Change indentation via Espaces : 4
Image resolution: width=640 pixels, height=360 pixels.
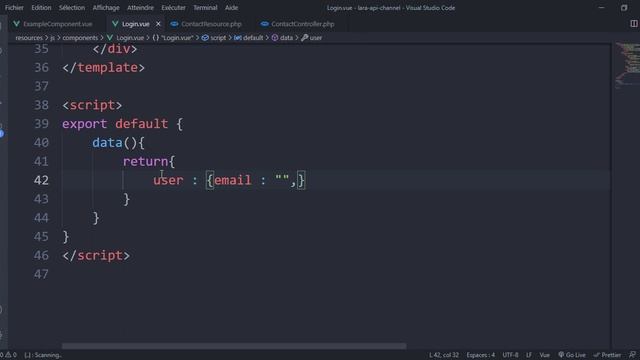point(480,355)
